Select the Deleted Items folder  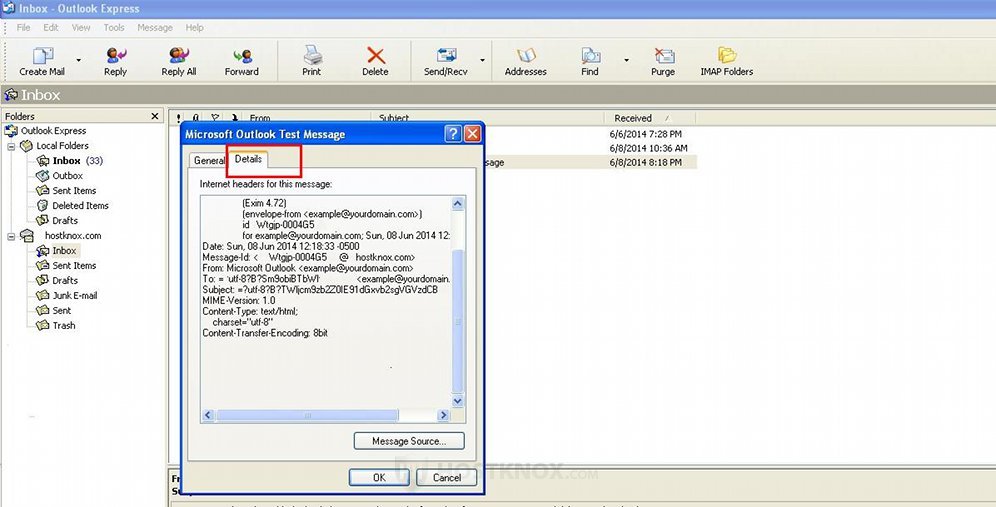click(80, 205)
